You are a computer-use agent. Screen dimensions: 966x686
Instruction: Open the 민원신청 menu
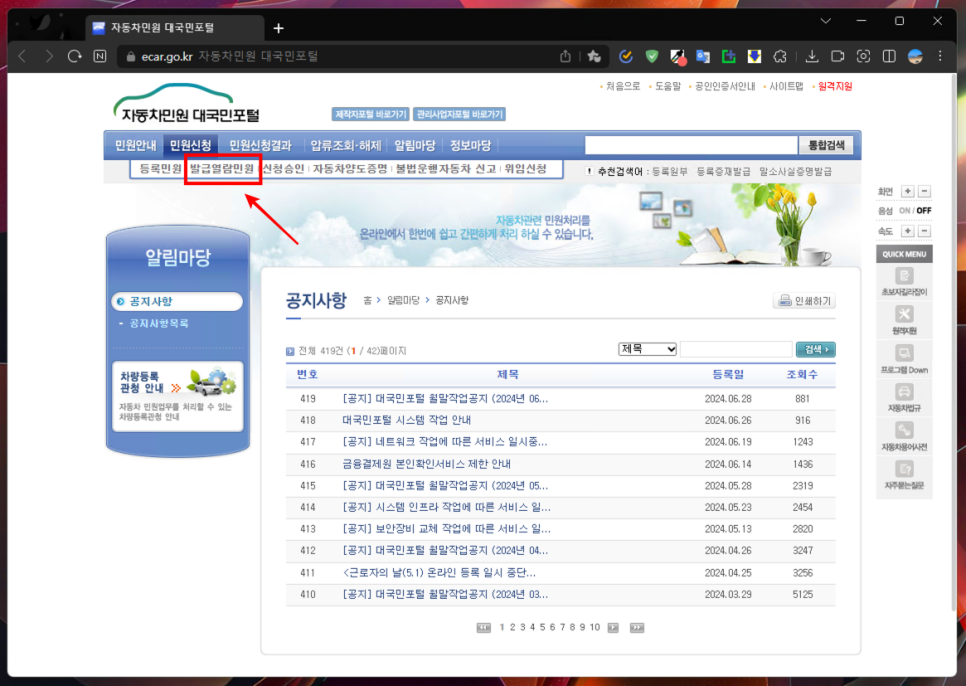coord(190,145)
